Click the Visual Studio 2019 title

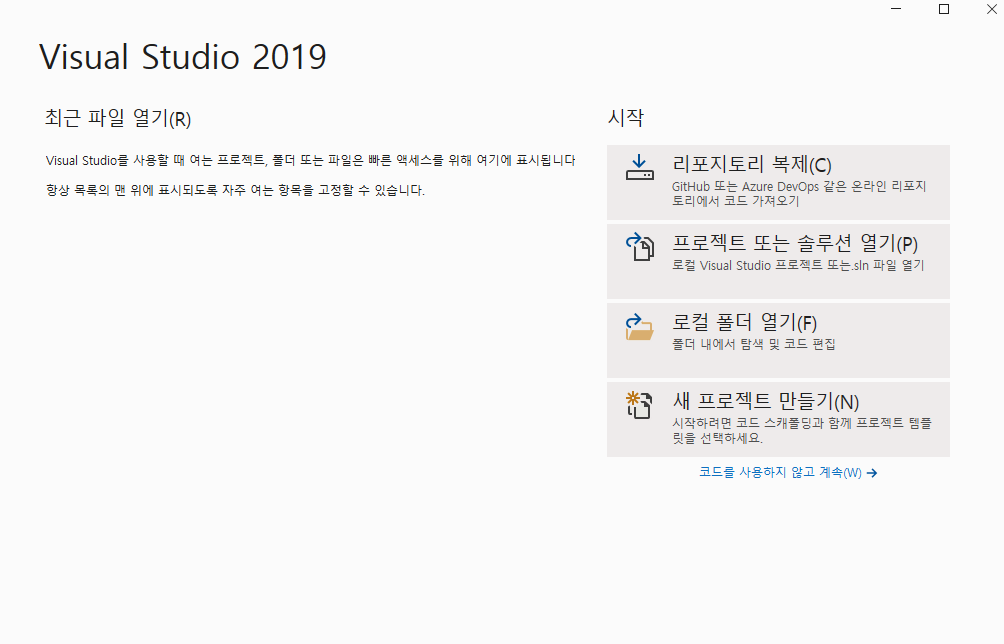(x=183, y=57)
